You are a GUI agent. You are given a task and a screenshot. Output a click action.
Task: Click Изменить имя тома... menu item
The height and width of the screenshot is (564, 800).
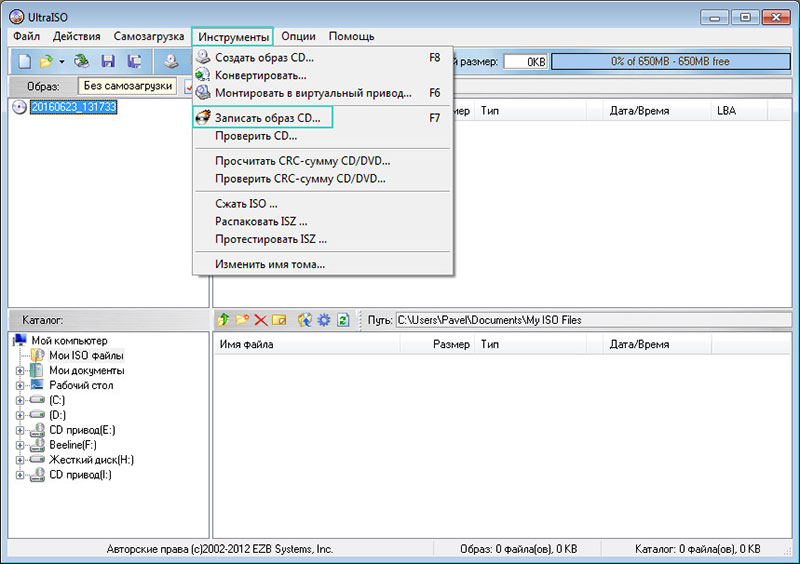coord(269,264)
